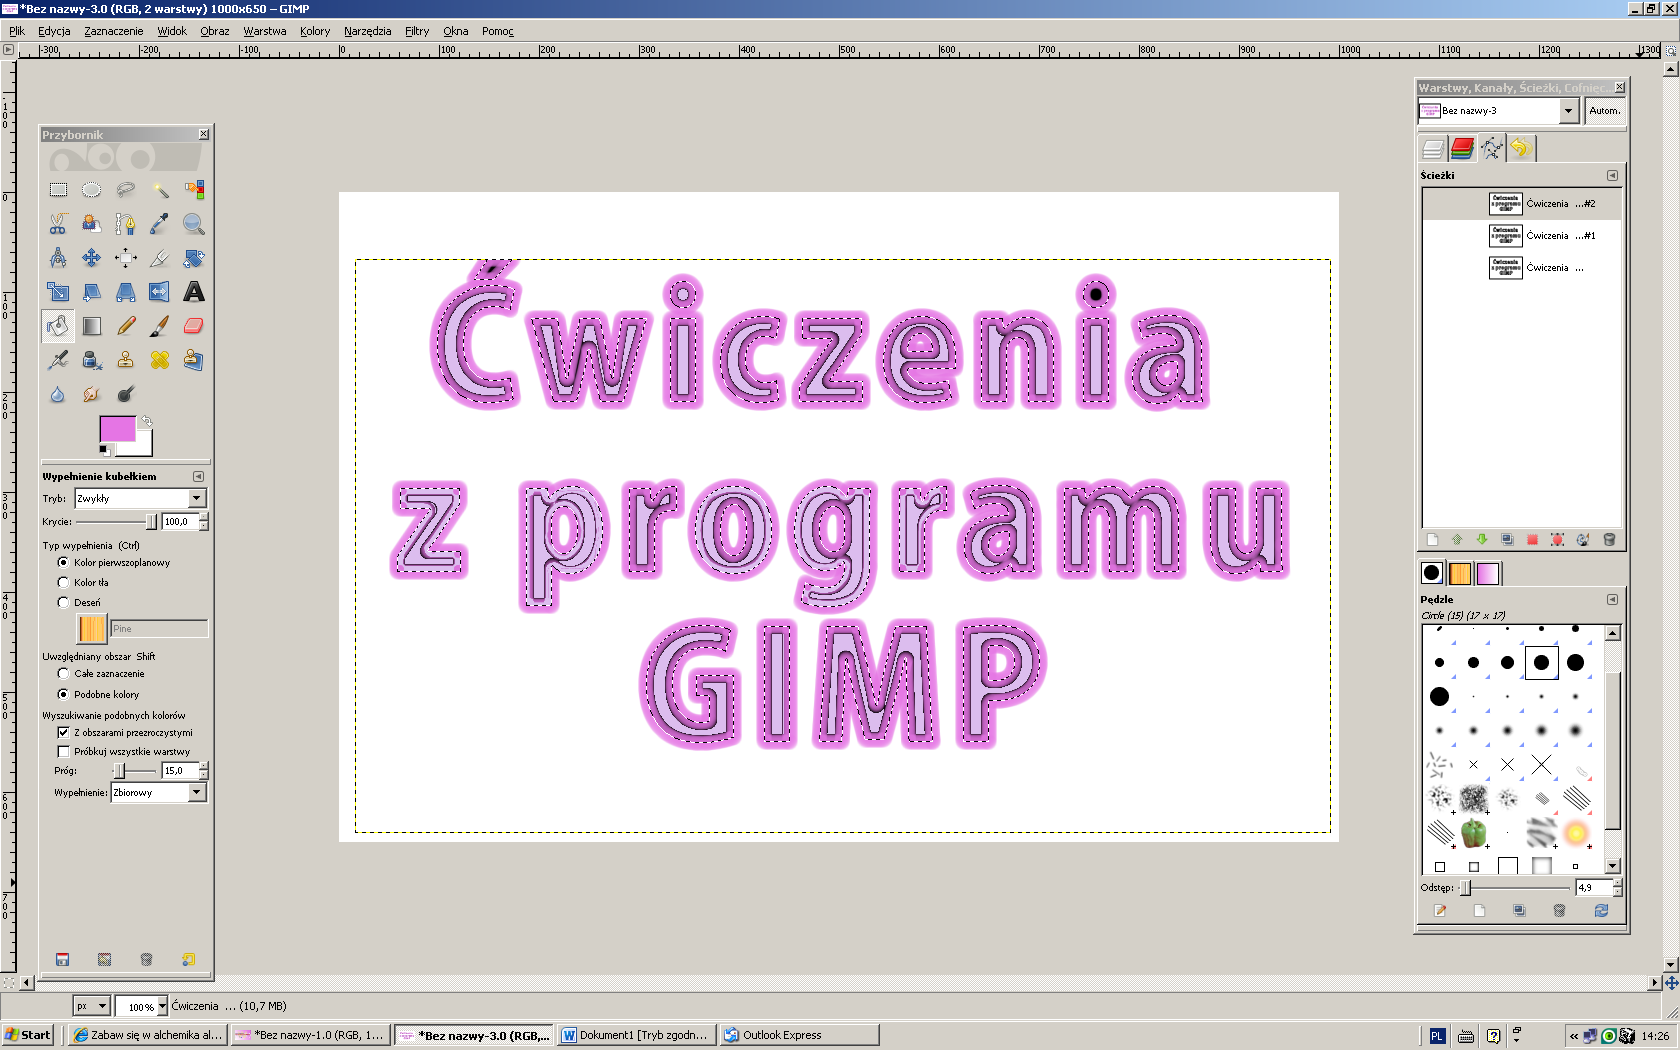The height and width of the screenshot is (1050, 1680).
Task: Select the Paths tool
Action: pos(125,224)
